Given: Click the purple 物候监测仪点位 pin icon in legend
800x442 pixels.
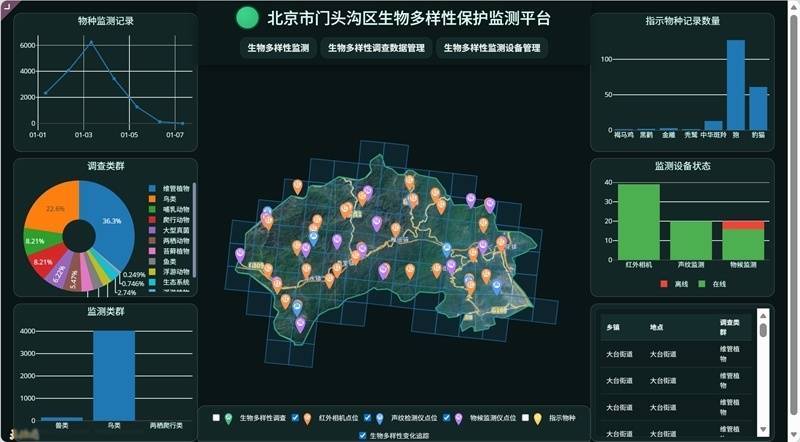Looking at the screenshot, I should coord(458,419).
